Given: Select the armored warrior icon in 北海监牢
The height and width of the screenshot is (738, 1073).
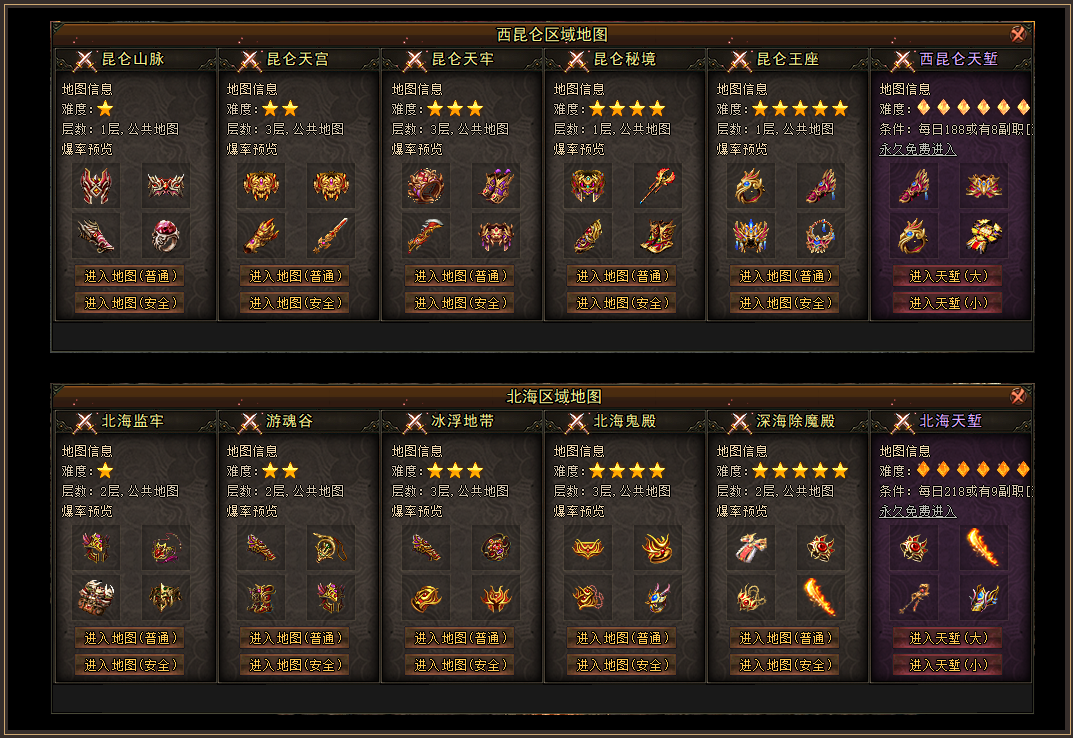Looking at the screenshot, I should (x=96, y=598).
